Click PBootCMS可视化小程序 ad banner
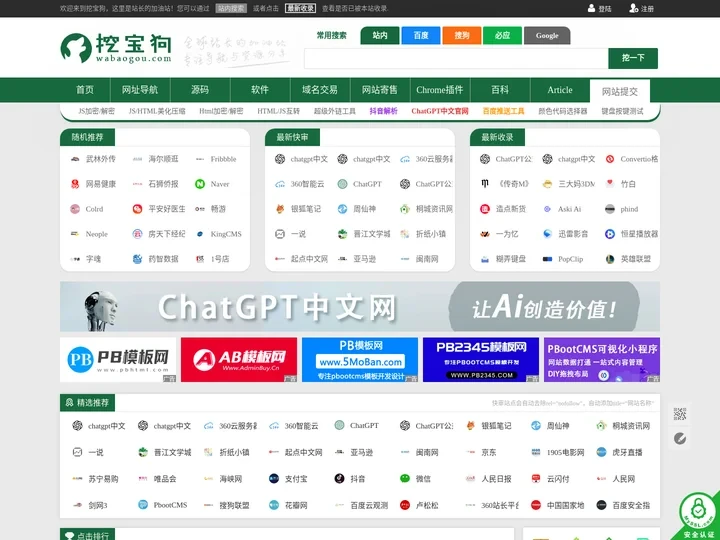Viewport: 720px width, 540px height. point(602,360)
